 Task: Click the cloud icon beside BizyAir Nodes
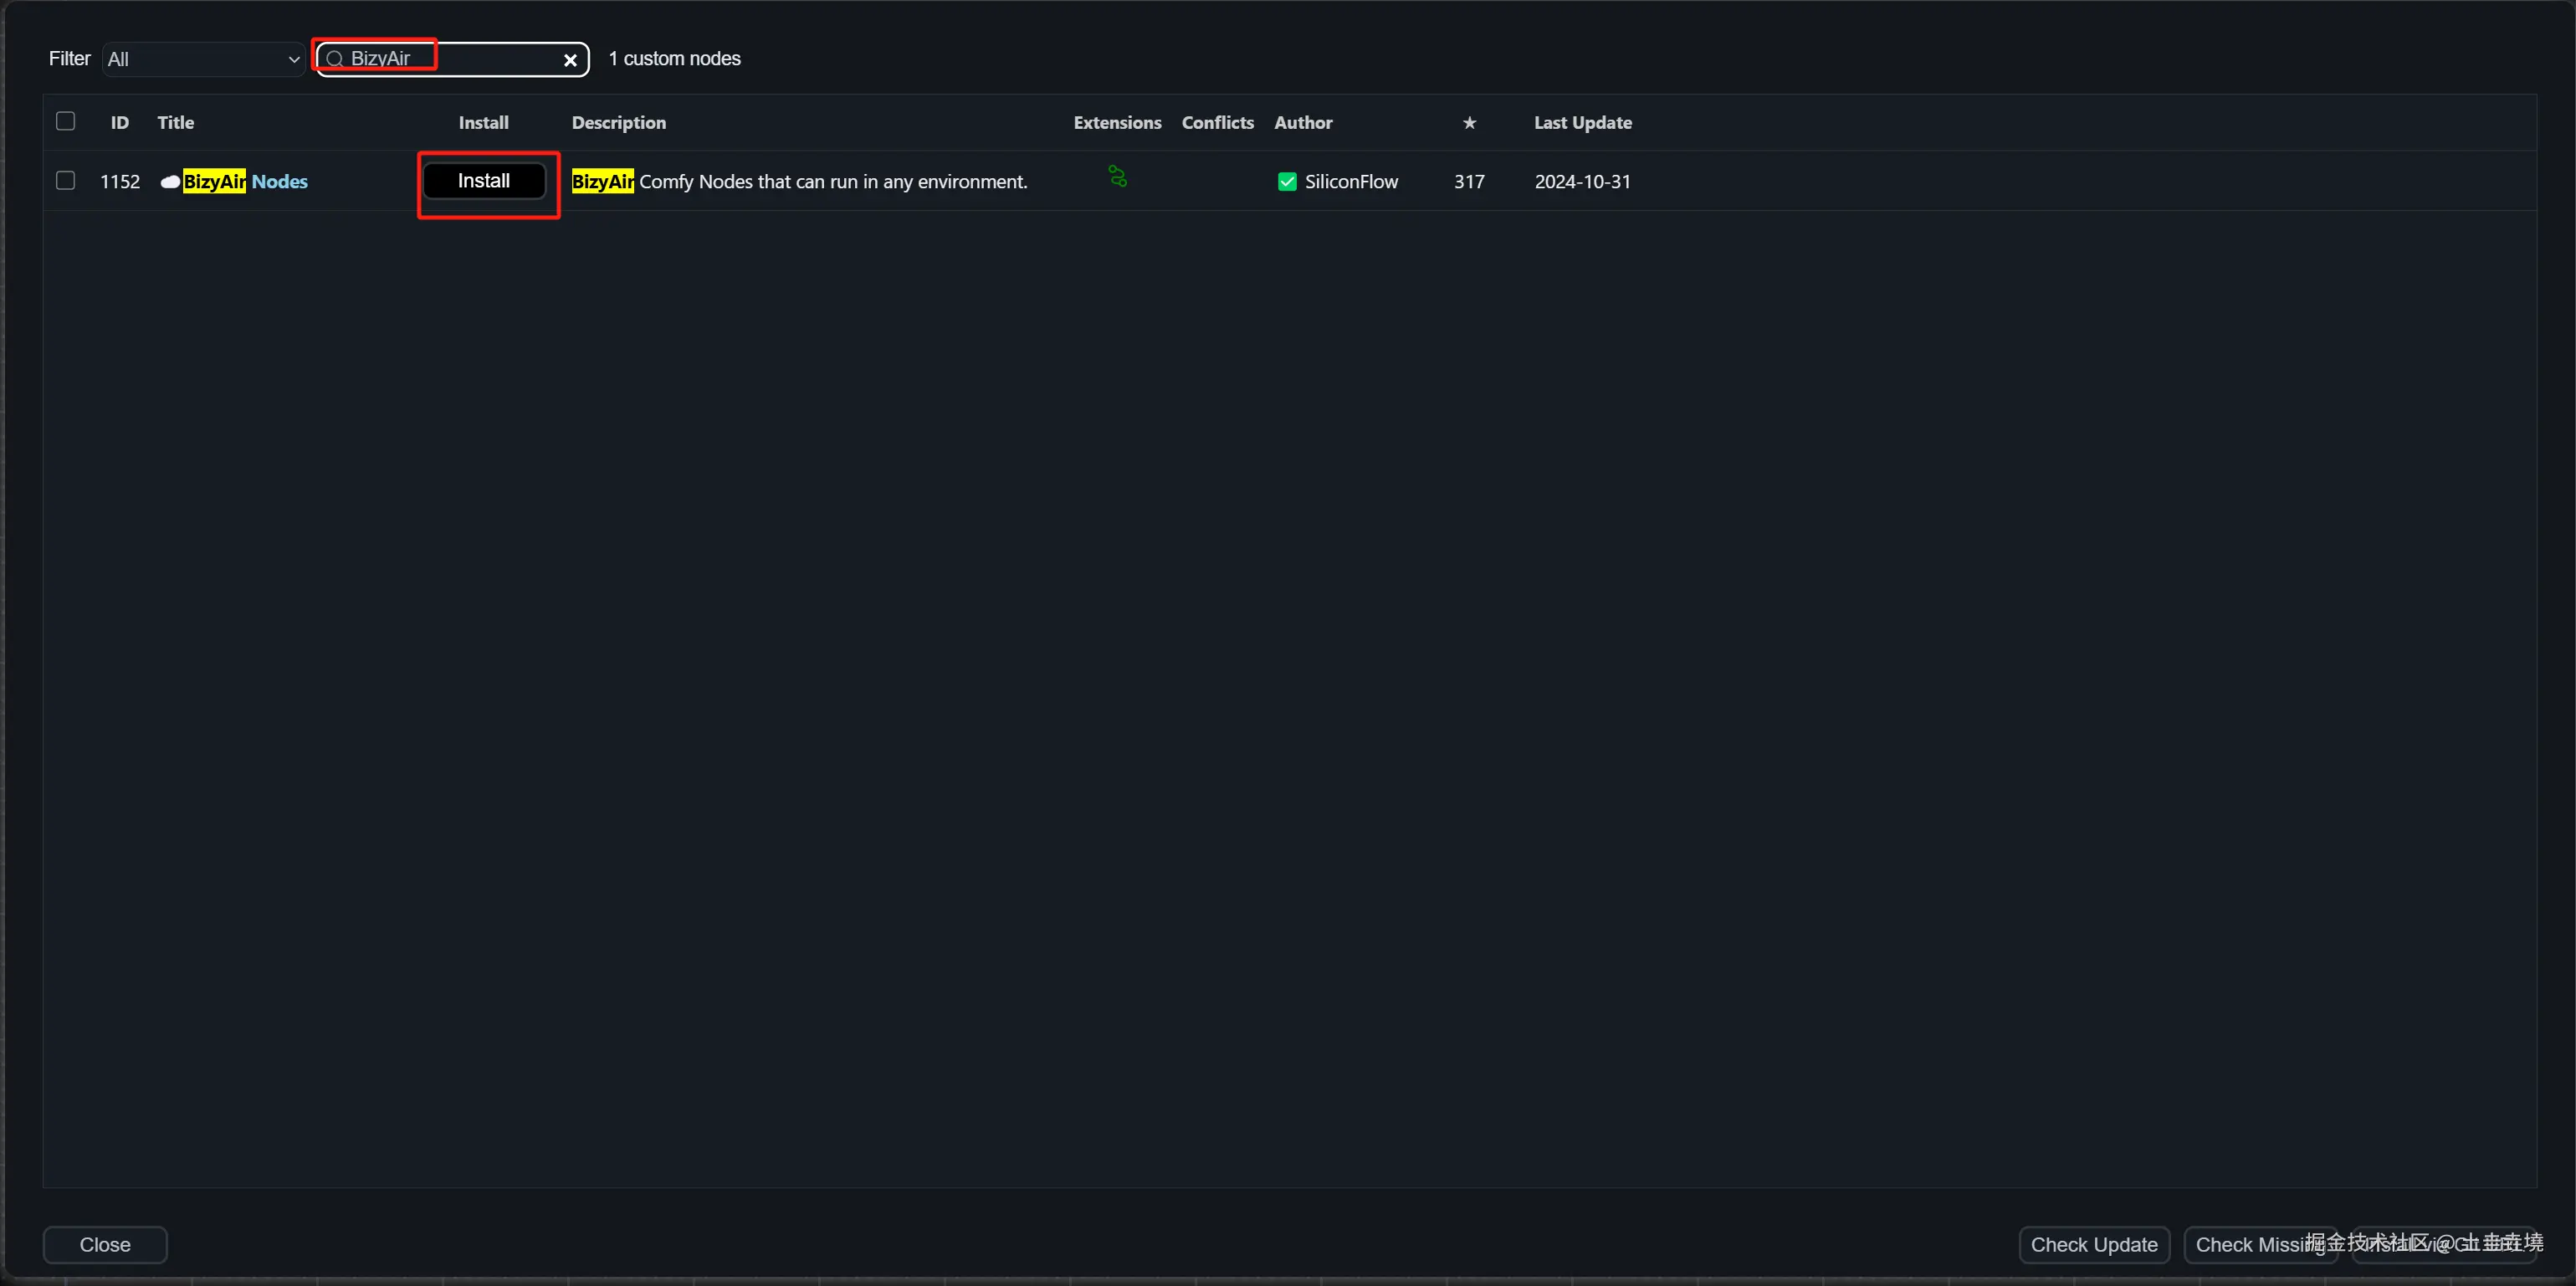coord(170,182)
